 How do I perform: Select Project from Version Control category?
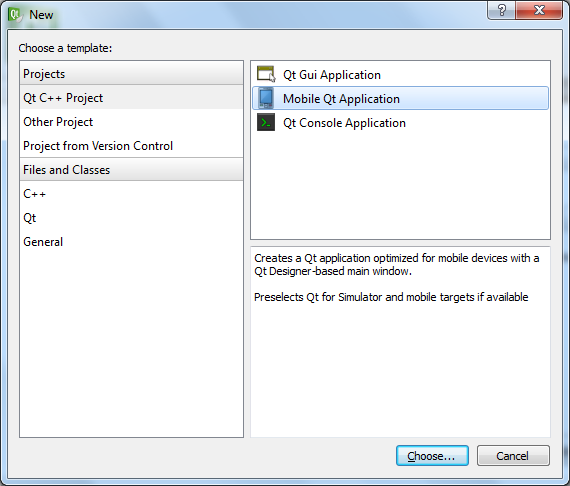[x=131, y=146]
